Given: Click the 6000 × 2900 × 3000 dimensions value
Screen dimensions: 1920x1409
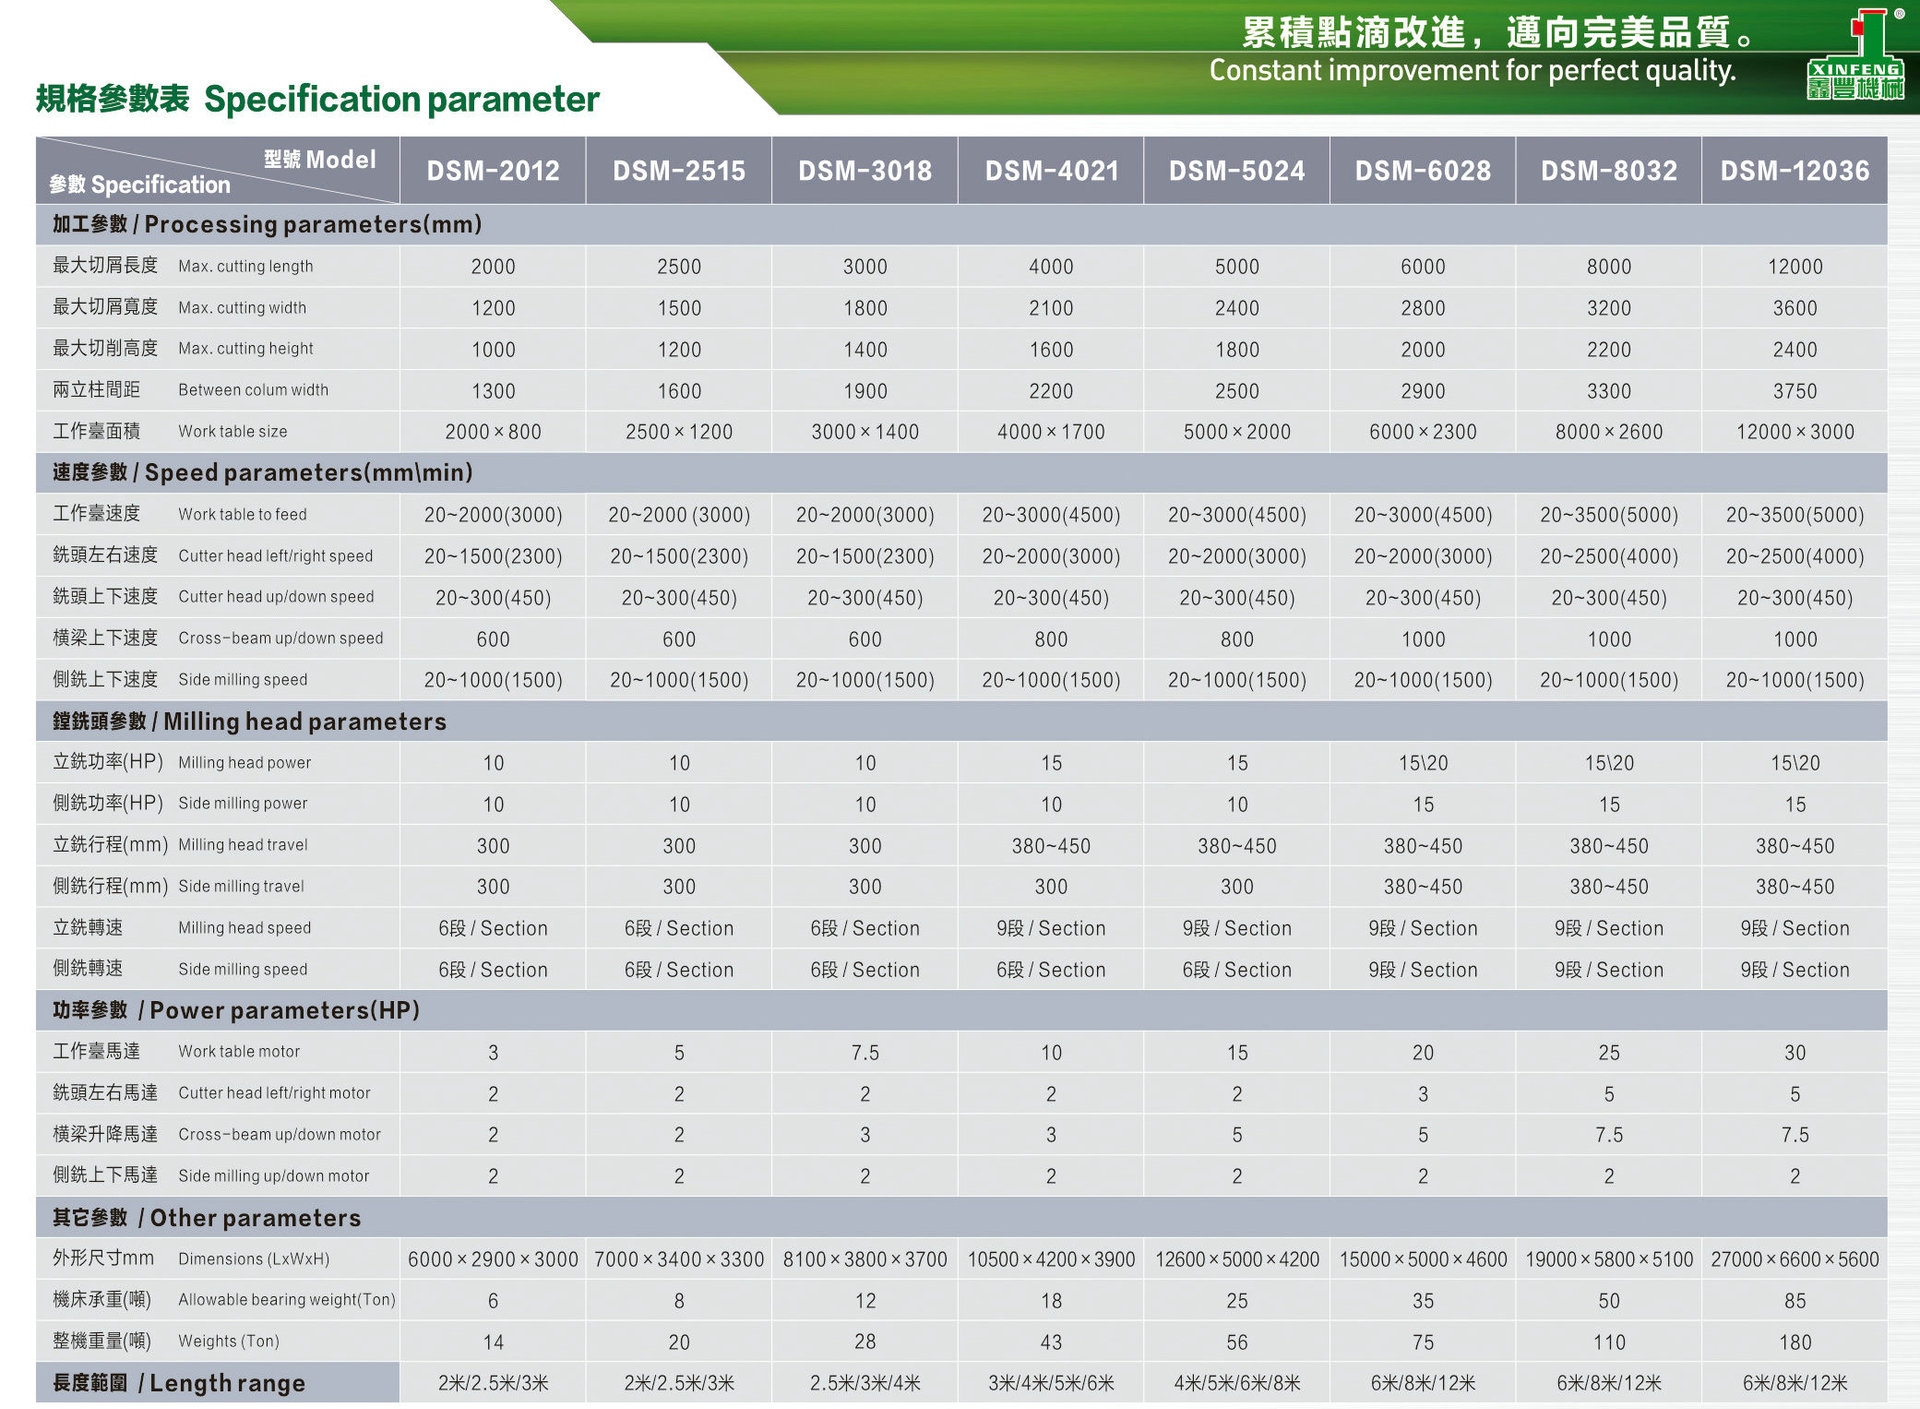Looking at the screenshot, I should coord(493,1260).
